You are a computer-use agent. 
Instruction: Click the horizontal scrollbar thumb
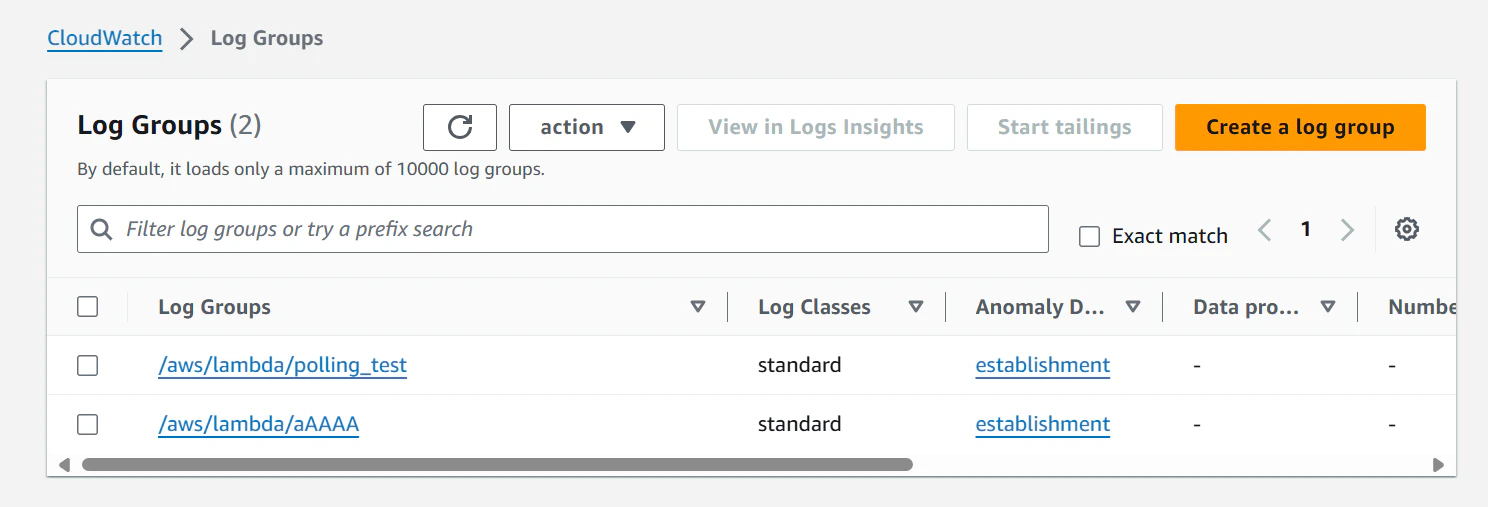(x=497, y=464)
